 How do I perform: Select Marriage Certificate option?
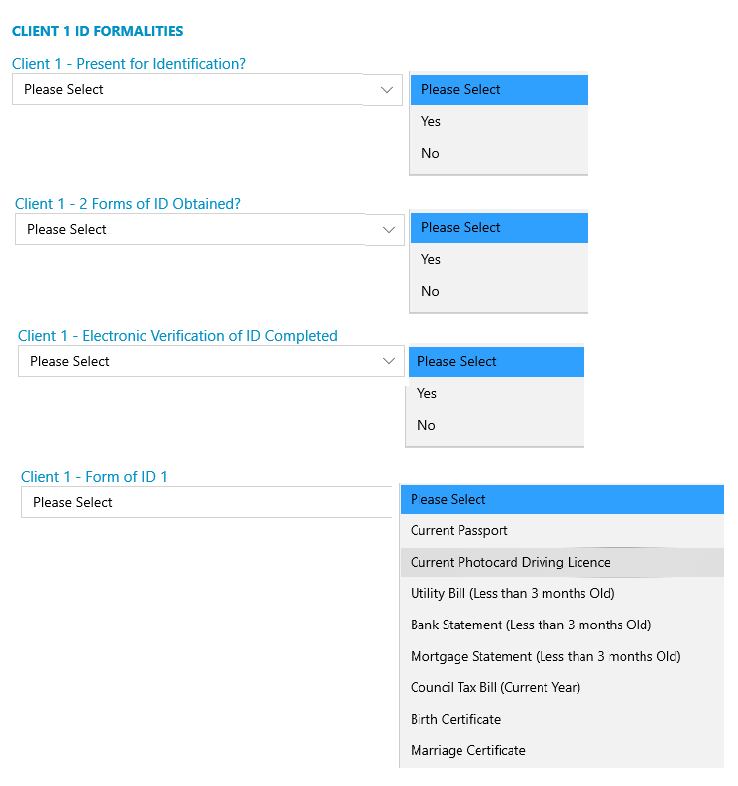562,750
